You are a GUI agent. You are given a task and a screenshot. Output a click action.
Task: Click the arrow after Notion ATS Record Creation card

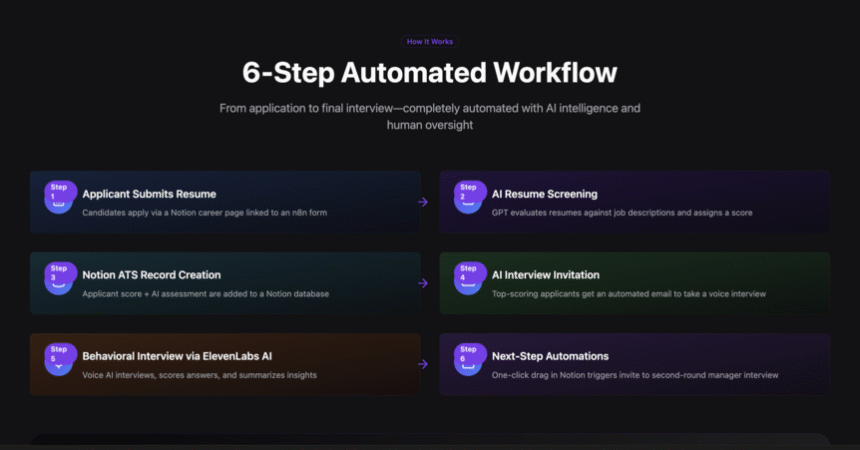pos(423,283)
